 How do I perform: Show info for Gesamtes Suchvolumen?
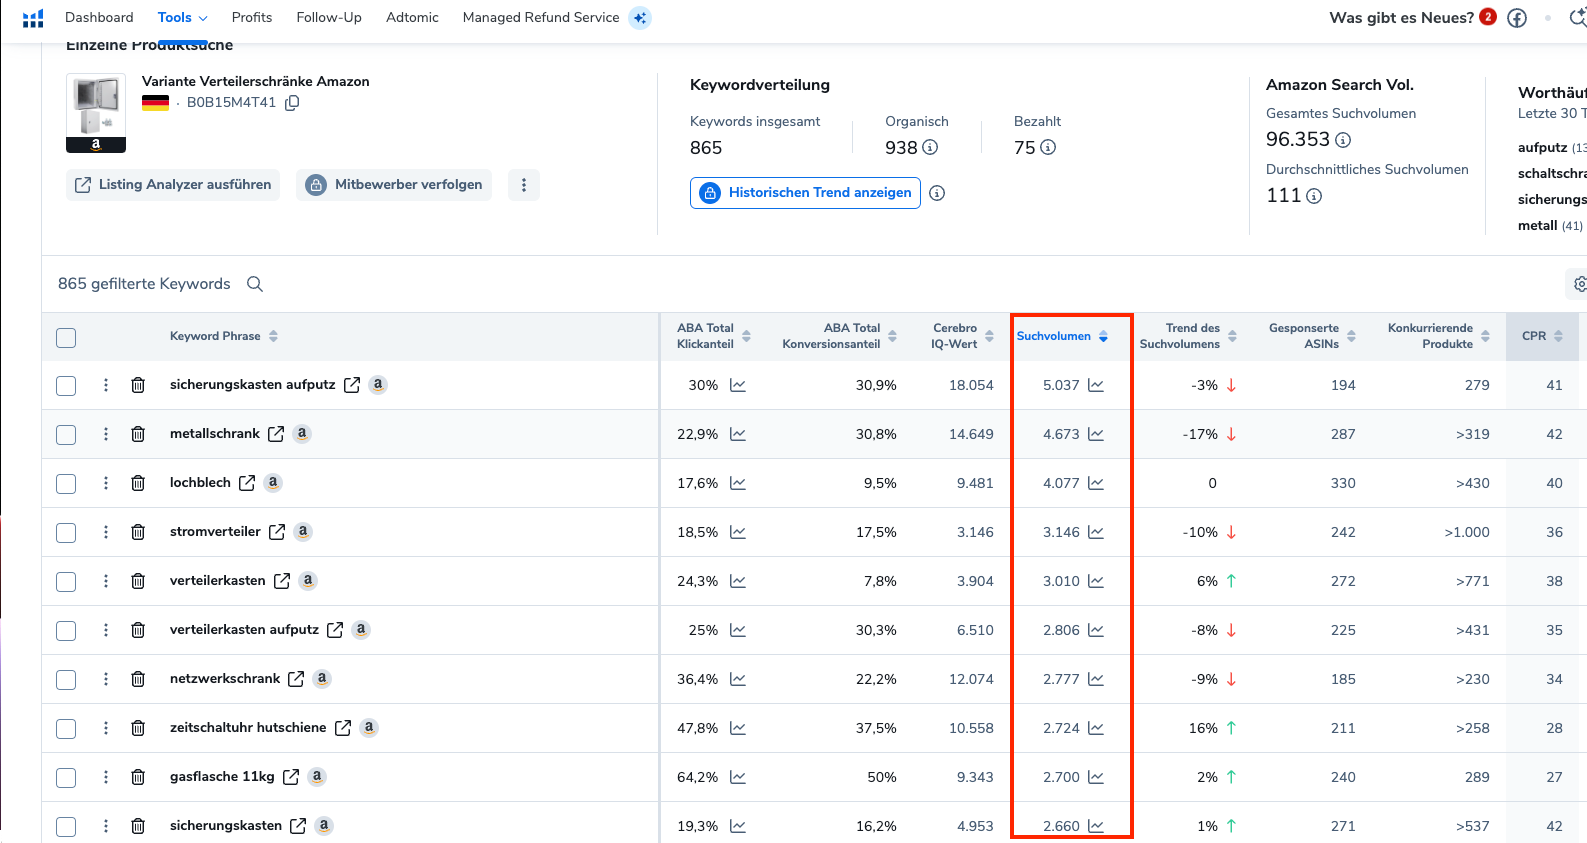click(x=1343, y=140)
